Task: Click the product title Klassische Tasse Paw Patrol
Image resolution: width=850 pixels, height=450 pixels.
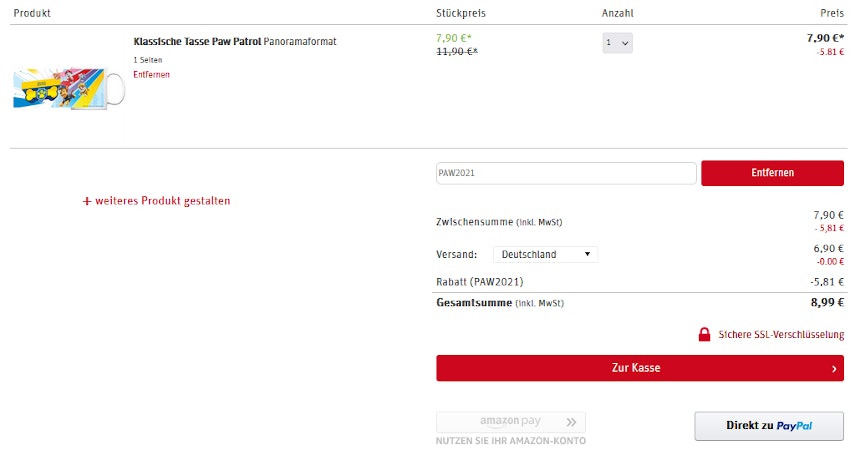Action: pyautogui.click(x=197, y=42)
